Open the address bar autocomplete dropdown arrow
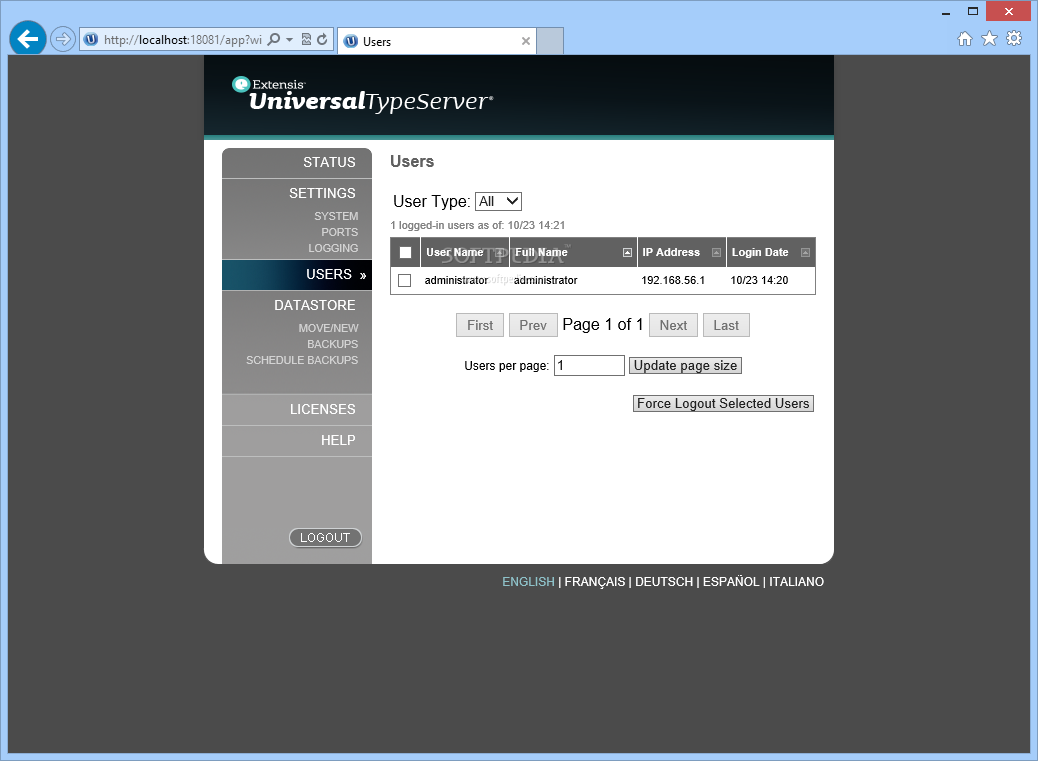This screenshot has width=1038, height=761. (x=289, y=40)
